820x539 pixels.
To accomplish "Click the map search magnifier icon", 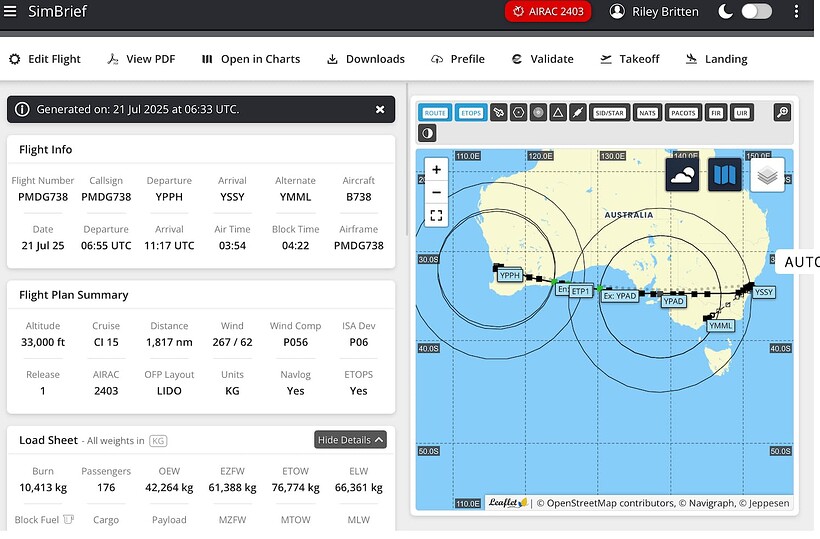I will tap(782, 112).
